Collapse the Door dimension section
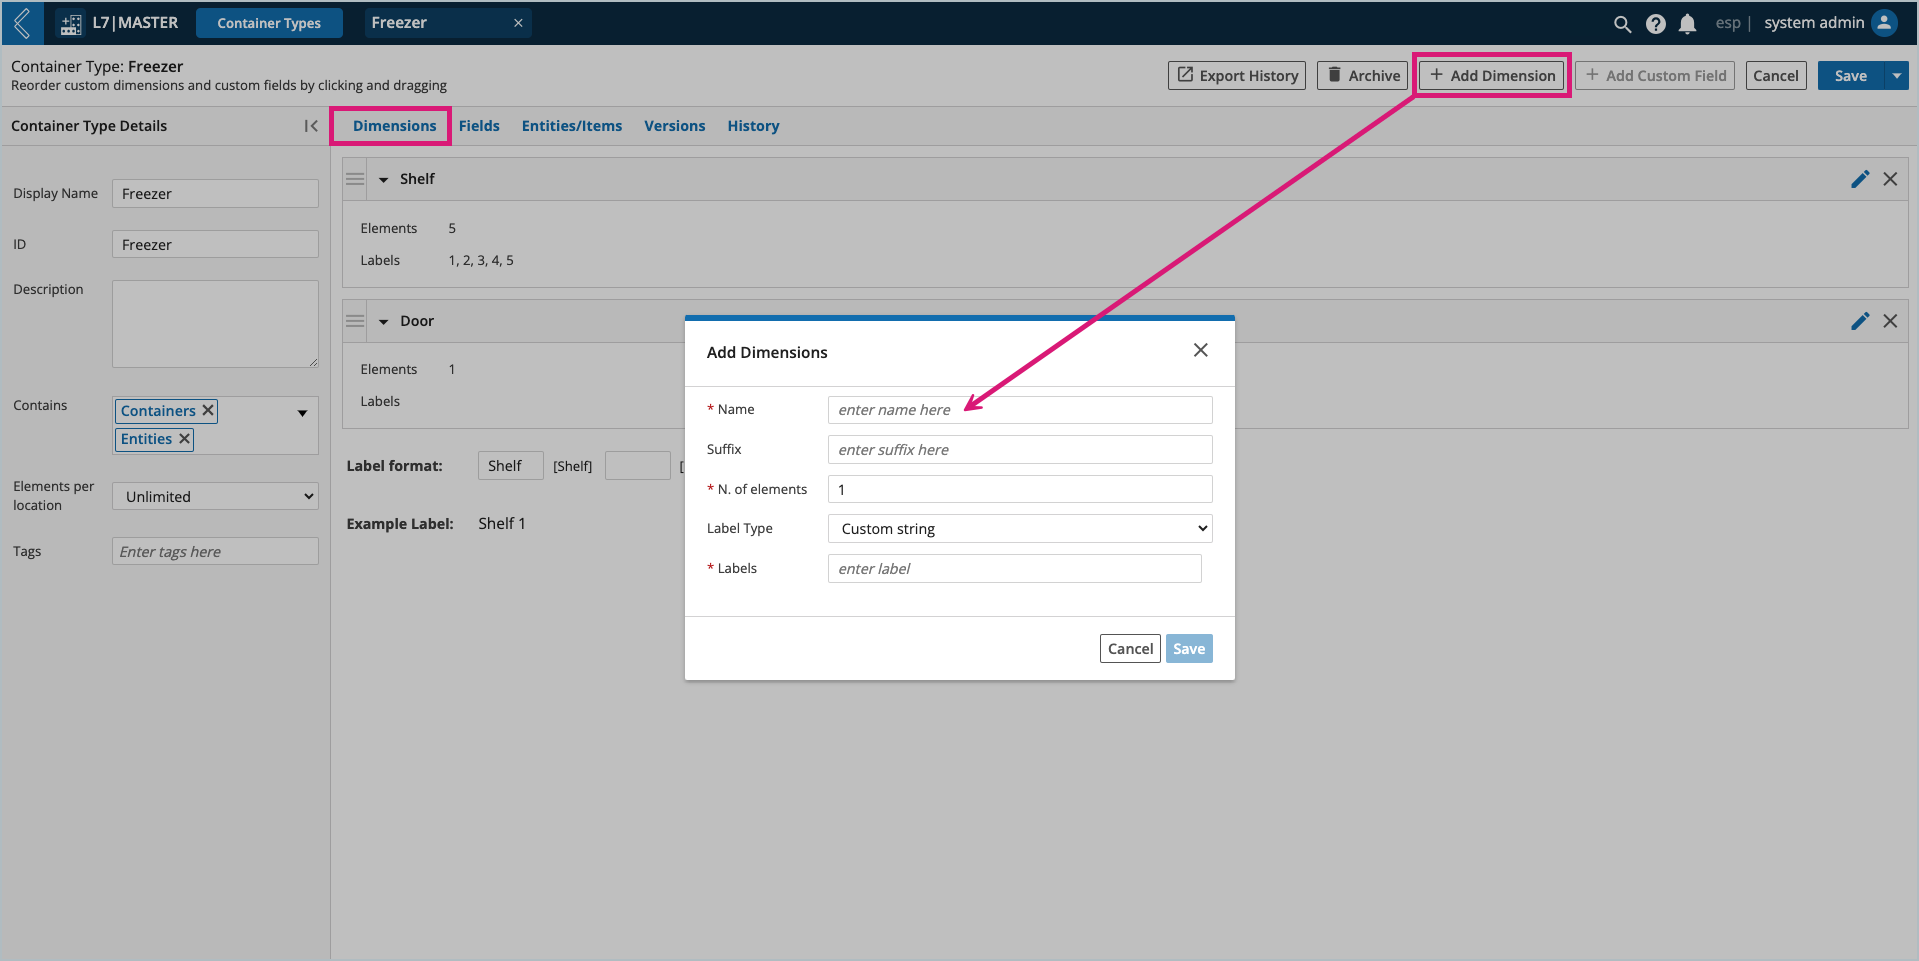Screen dimensions: 1919x961 (383, 322)
